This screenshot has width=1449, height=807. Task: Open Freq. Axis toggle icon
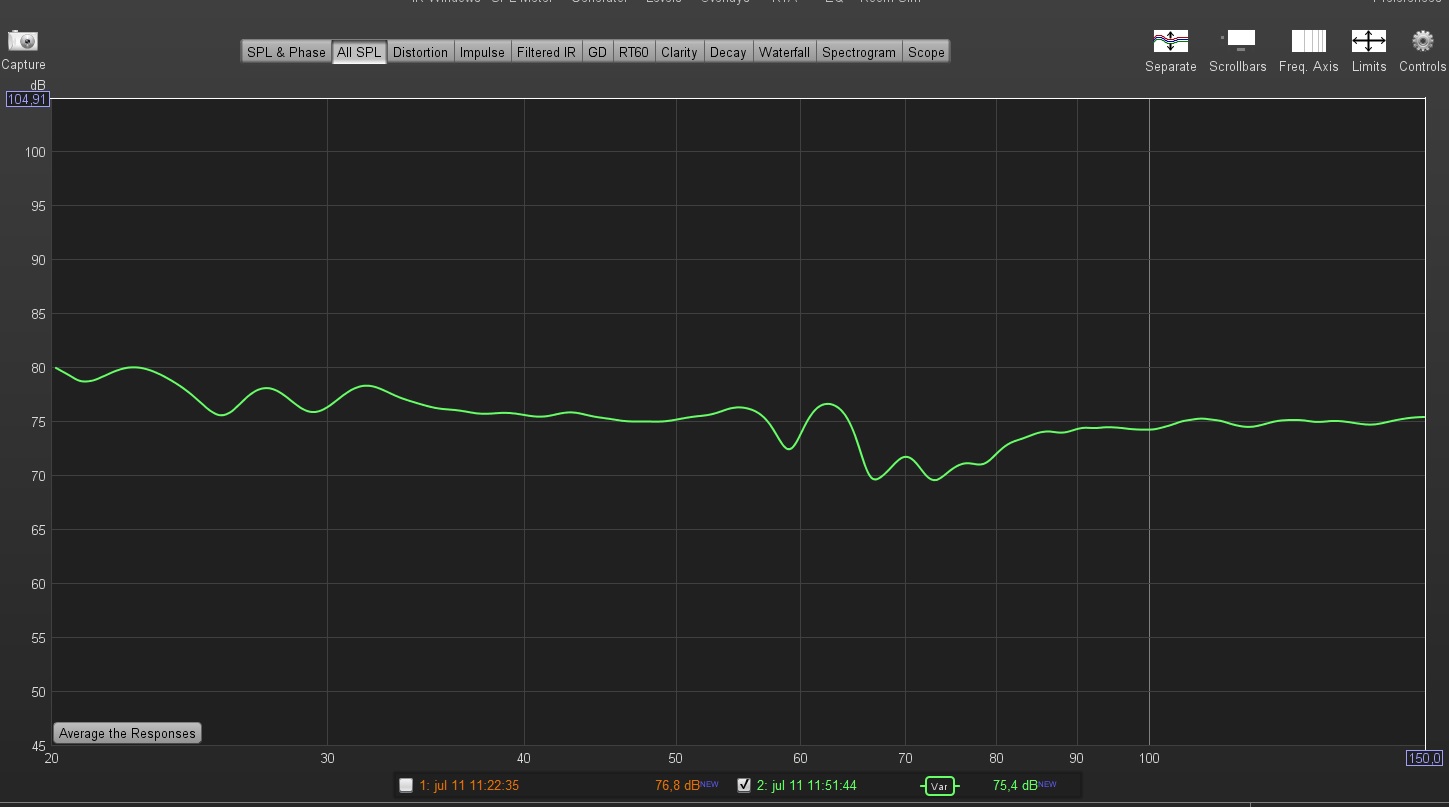click(1308, 41)
